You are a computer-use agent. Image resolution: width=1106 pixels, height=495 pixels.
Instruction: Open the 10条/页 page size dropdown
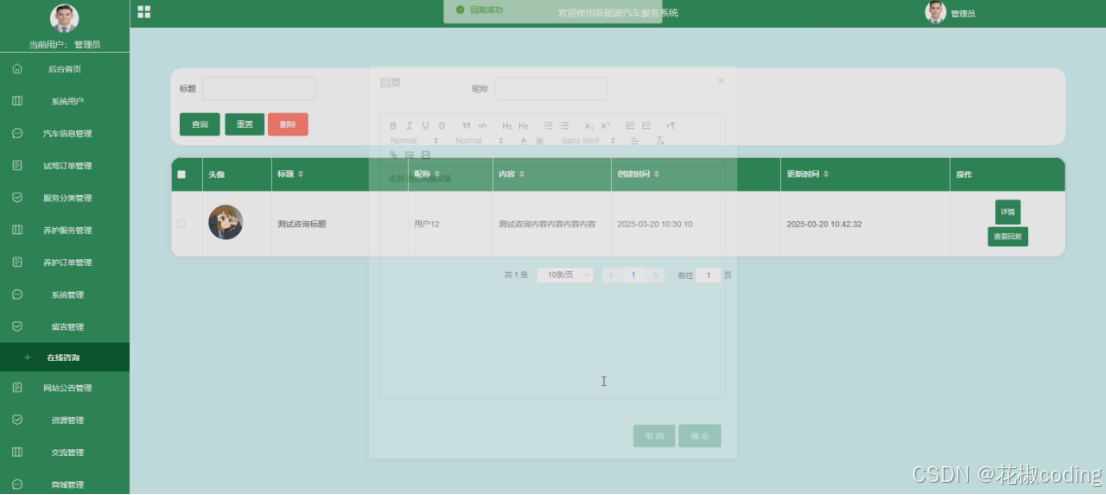coord(565,275)
